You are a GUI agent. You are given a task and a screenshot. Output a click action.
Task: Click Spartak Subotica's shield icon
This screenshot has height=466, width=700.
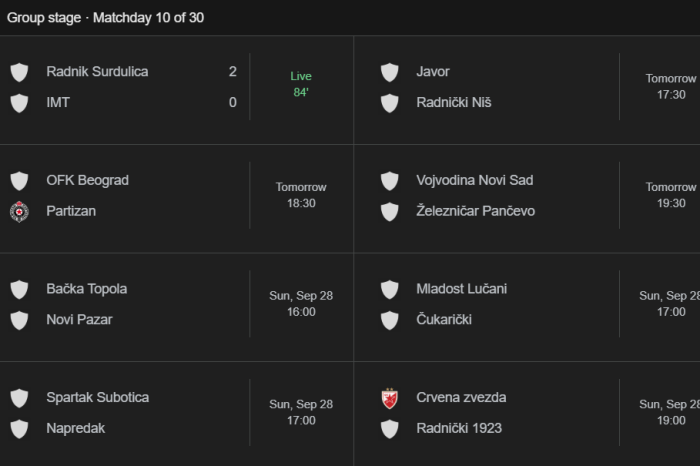click(x=19, y=398)
